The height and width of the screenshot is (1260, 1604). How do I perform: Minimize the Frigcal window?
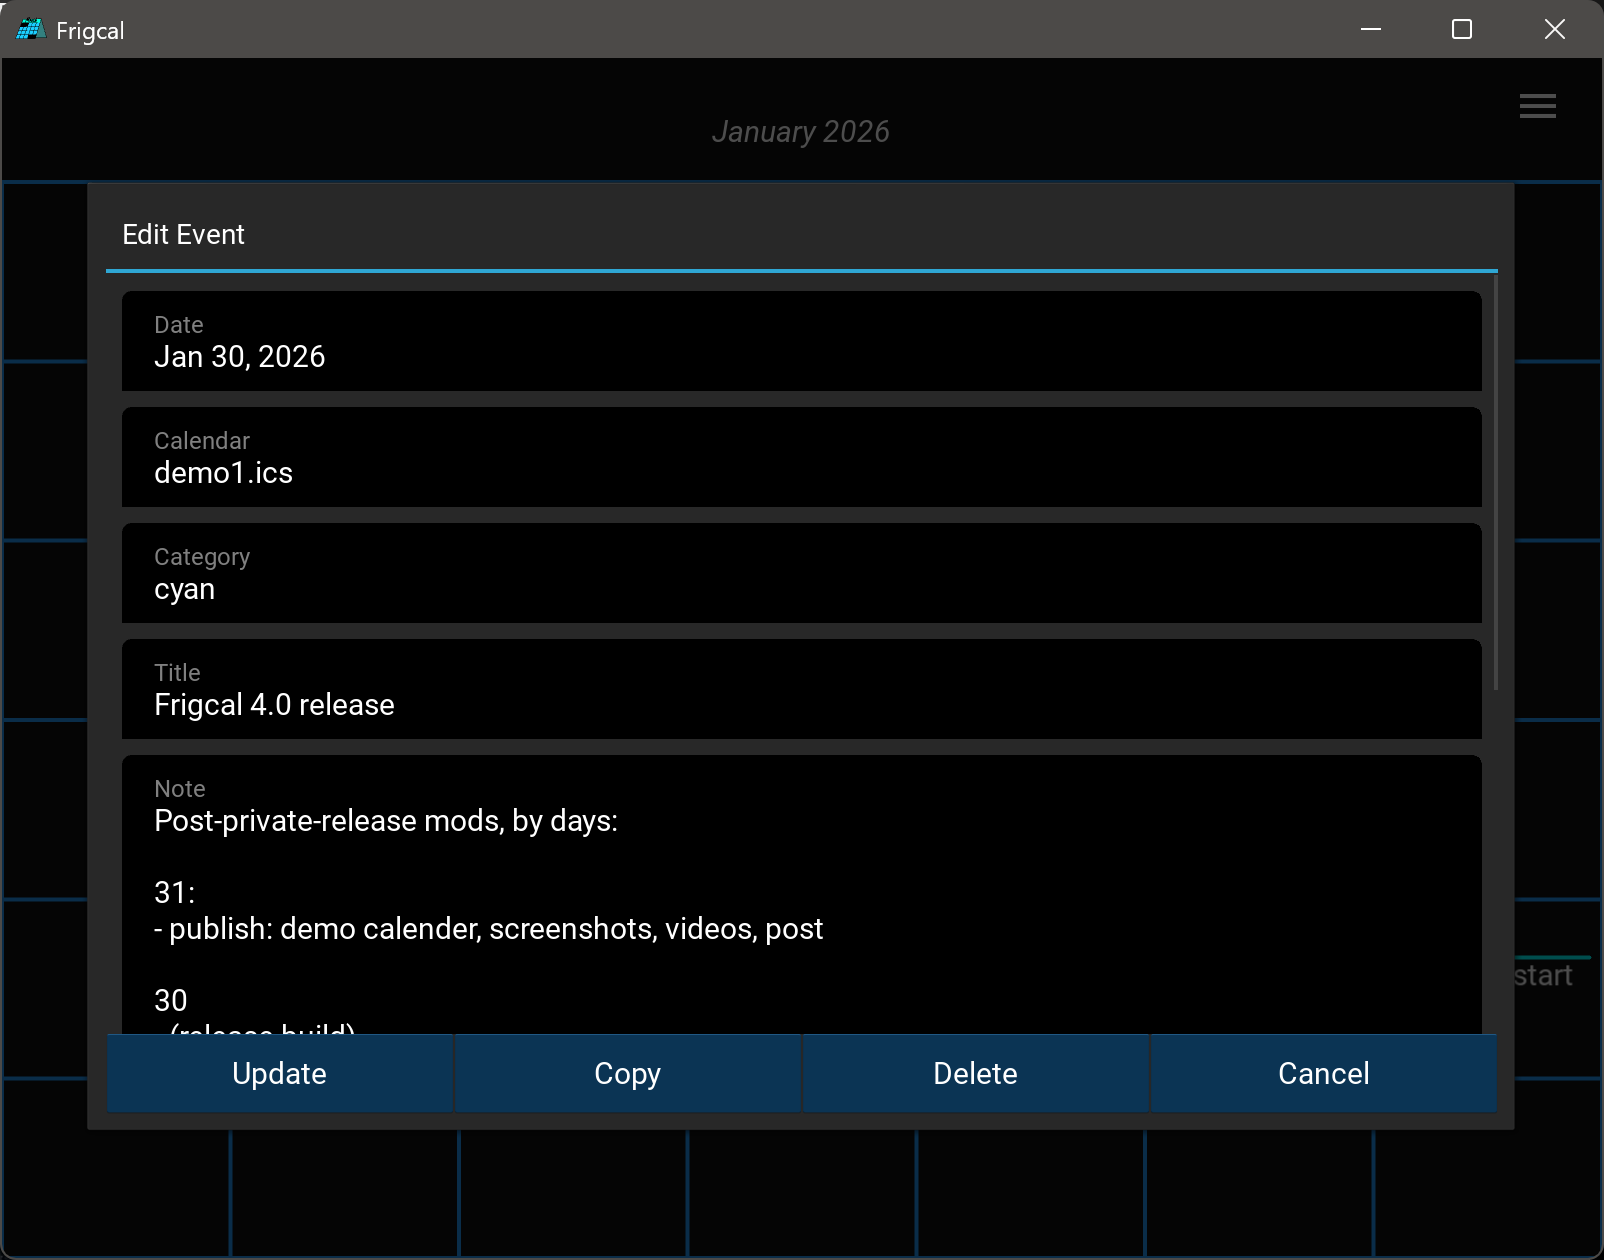pyautogui.click(x=1370, y=30)
